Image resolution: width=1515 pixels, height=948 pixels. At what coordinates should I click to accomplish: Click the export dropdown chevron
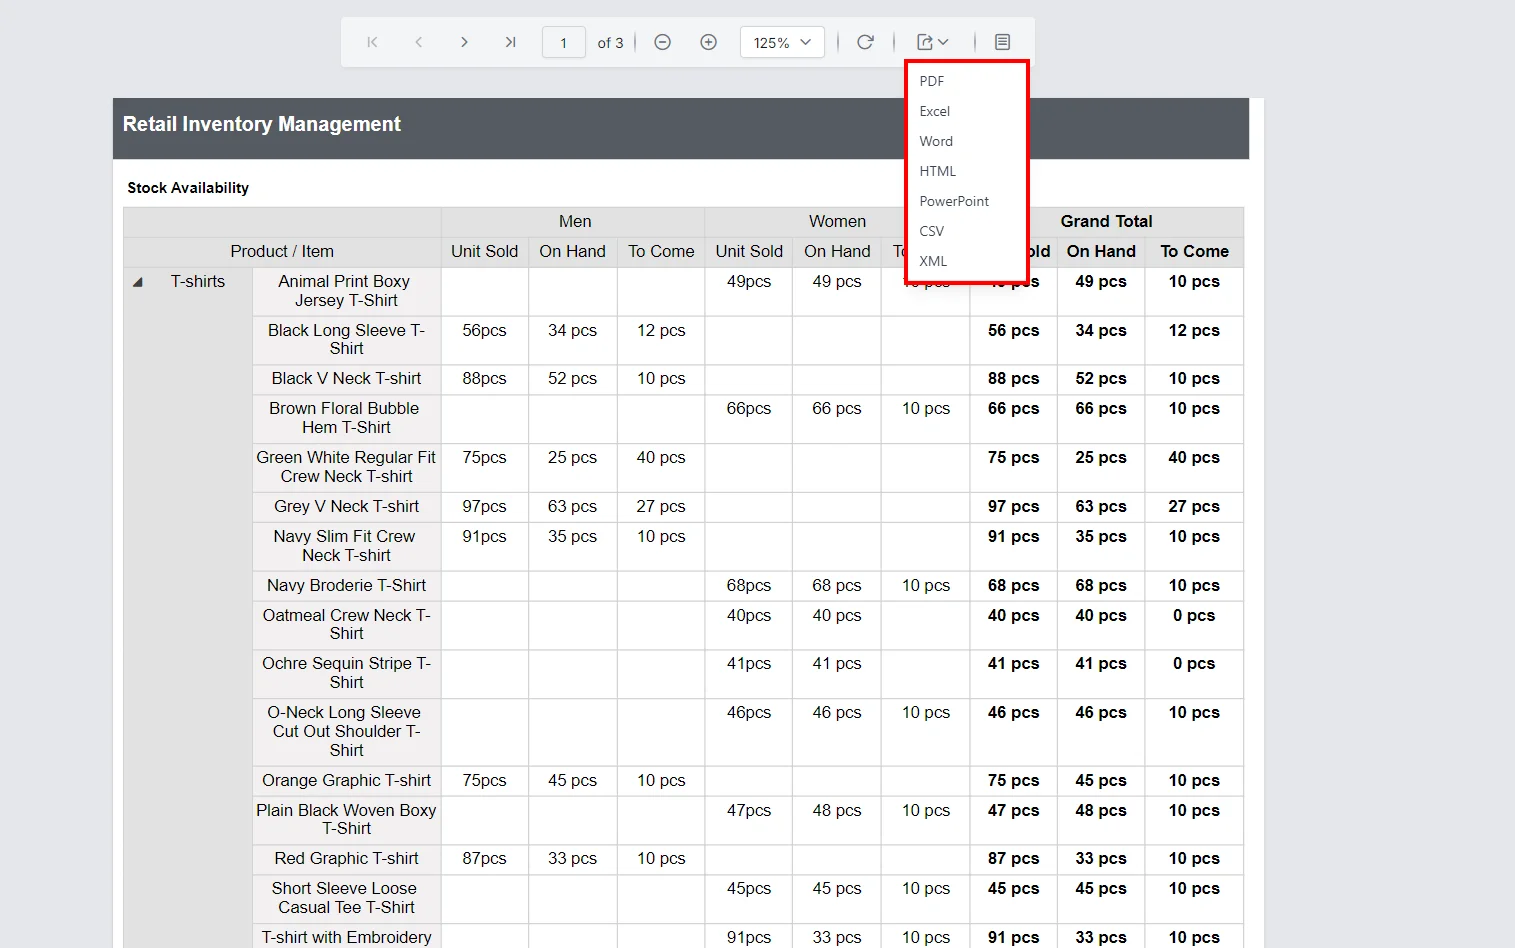pos(942,43)
